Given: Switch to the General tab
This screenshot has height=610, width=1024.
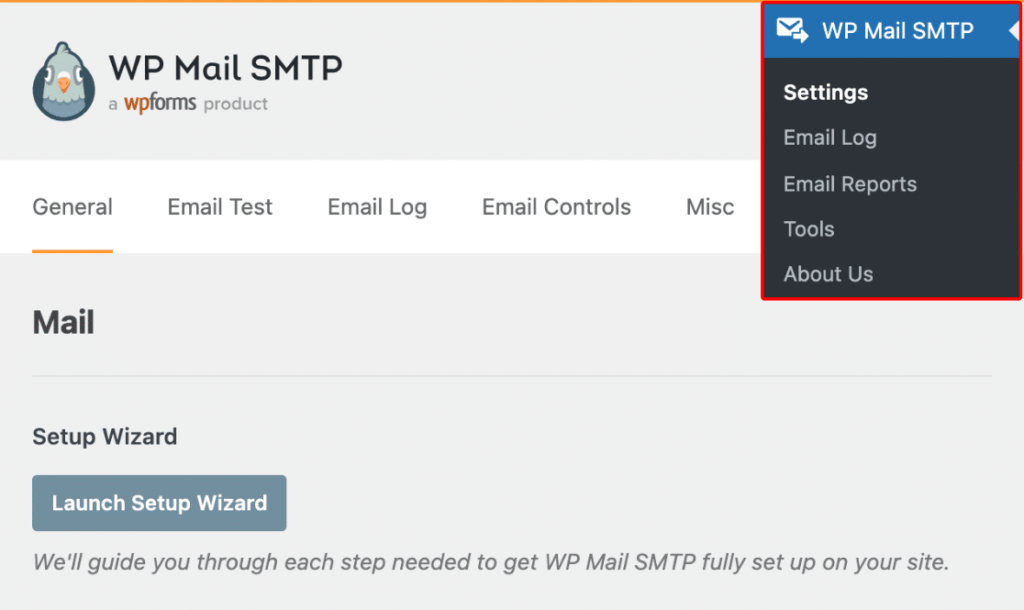Looking at the screenshot, I should pyautogui.click(x=72, y=207).
